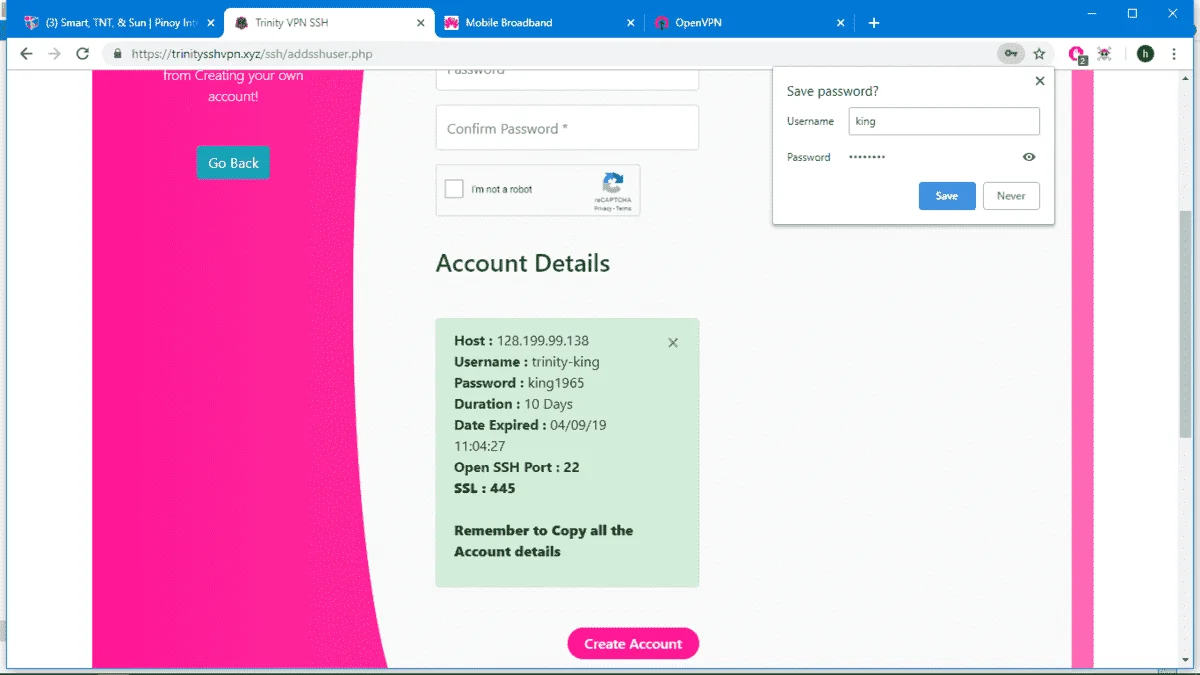Click the Confirm Password field

coord(567,128)
